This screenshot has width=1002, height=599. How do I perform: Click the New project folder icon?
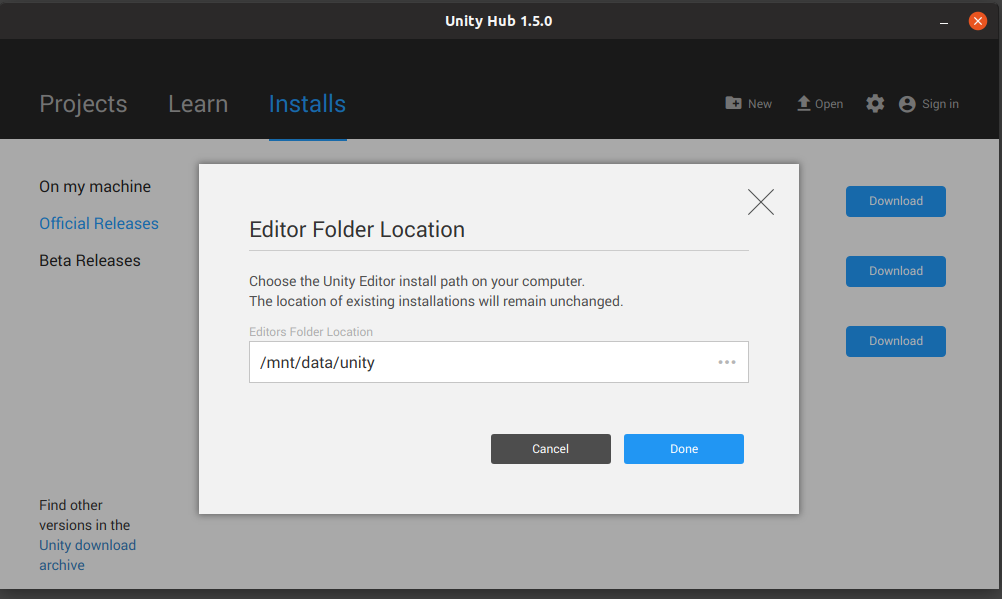[x=733, y=103]
